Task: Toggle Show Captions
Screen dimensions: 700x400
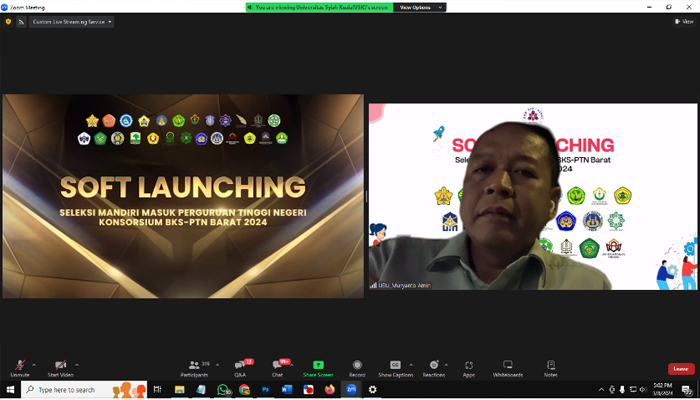Action: pyautogui.click(x=395, y=368)
